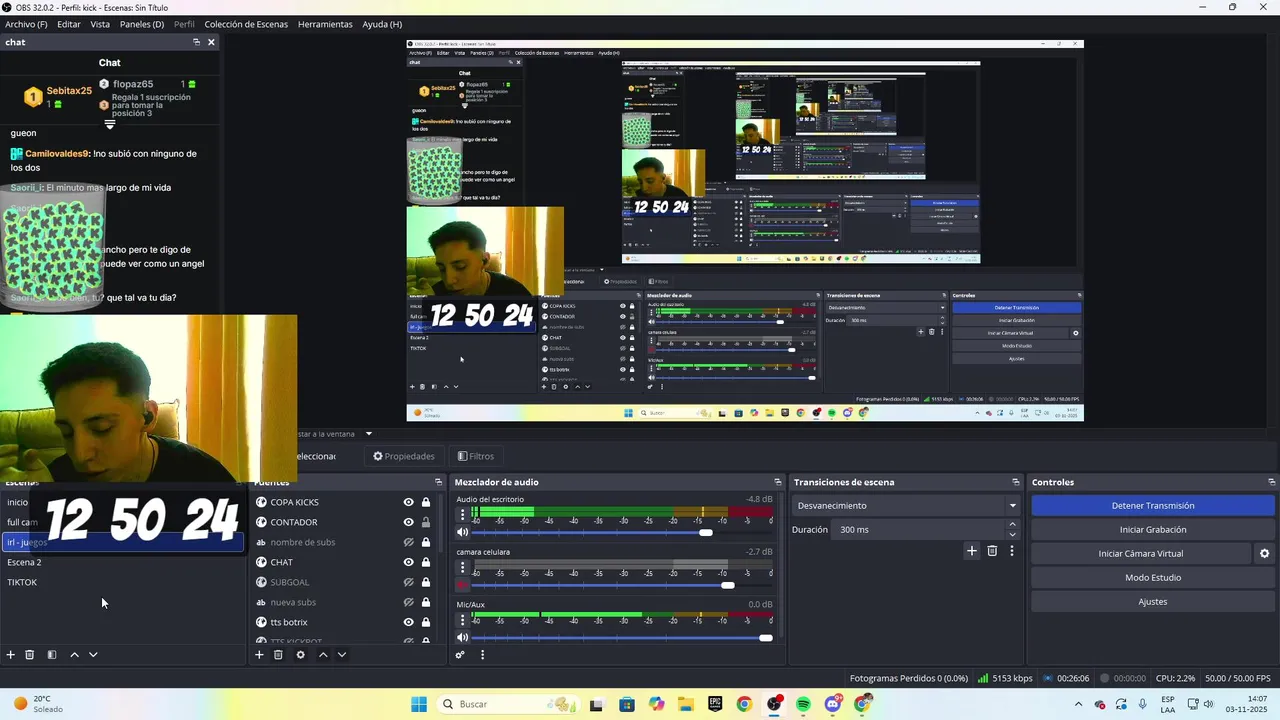
Task: Open source Filtros button
Action: coord(475,456)
